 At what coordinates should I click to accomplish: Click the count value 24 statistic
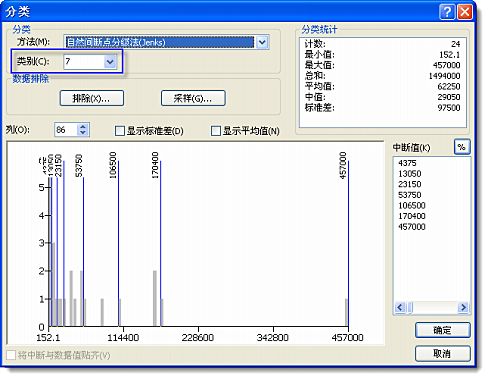[x=456, y=44]
